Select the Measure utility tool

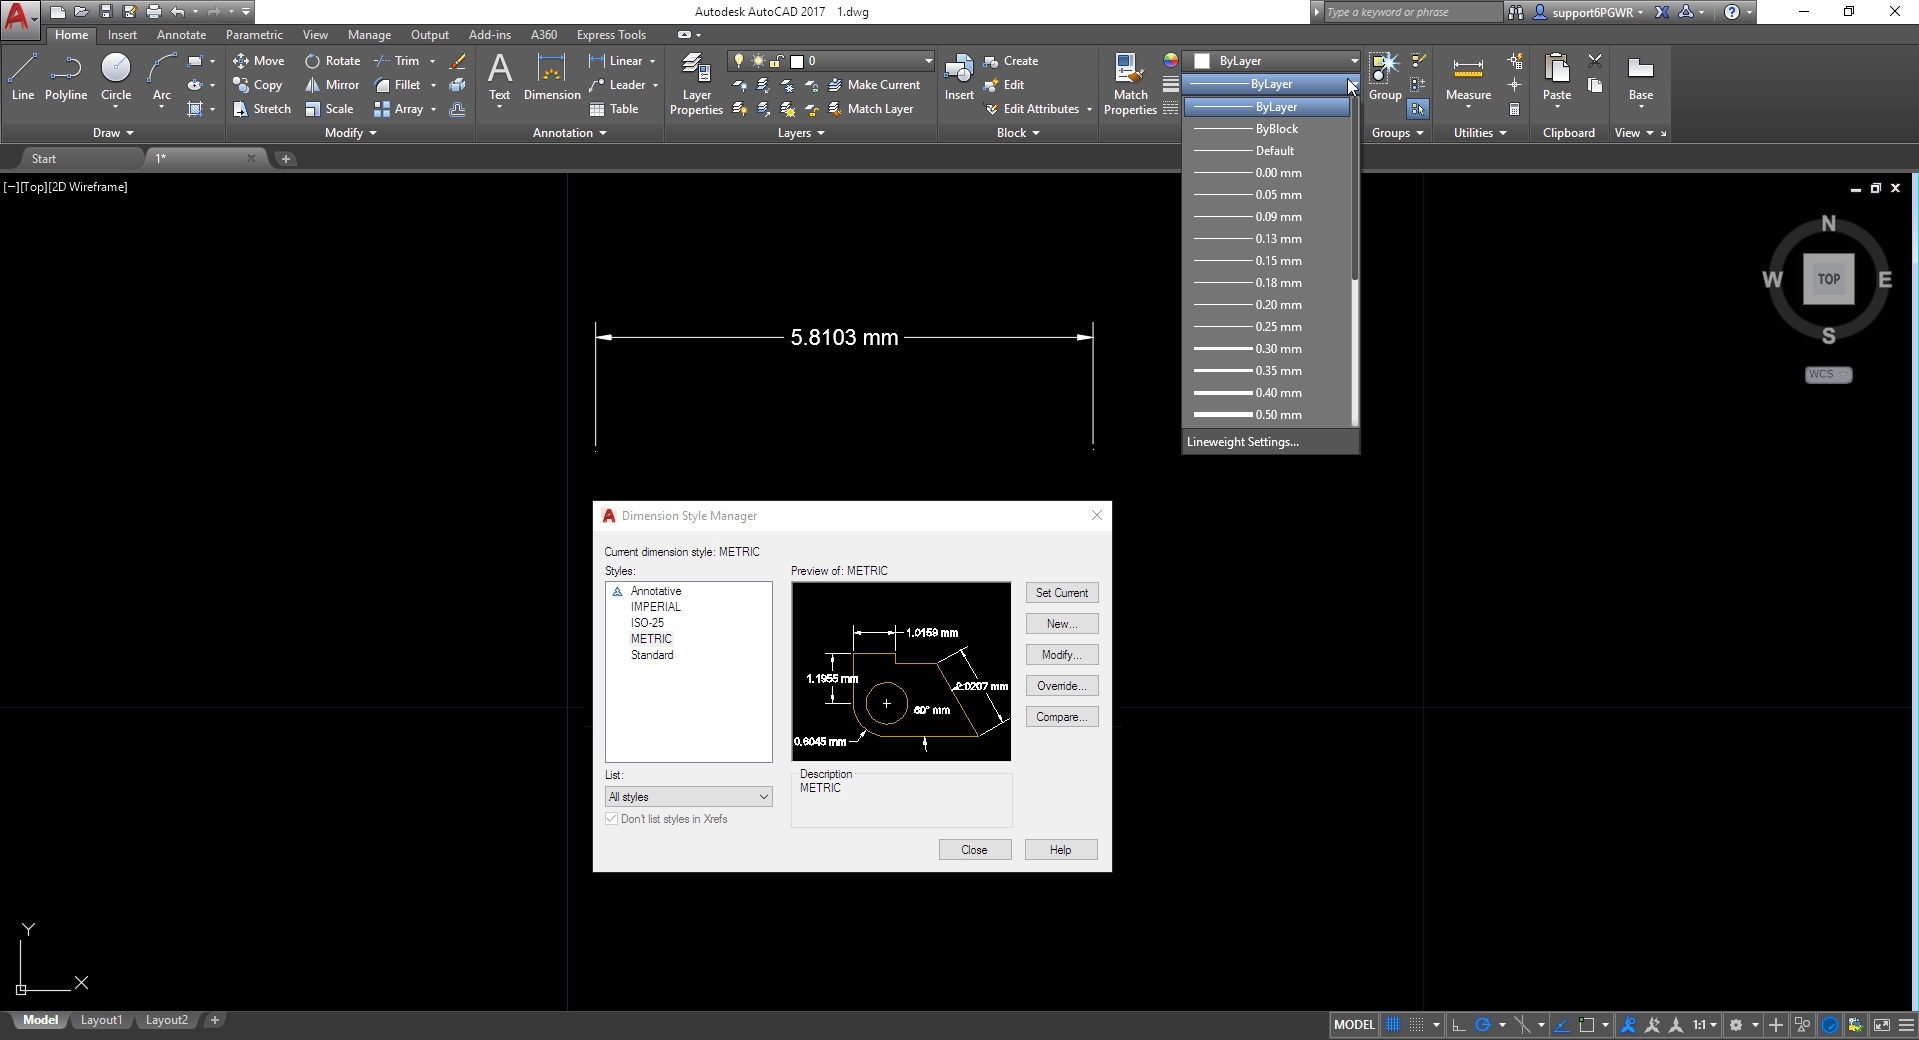tap(1468, 78)
